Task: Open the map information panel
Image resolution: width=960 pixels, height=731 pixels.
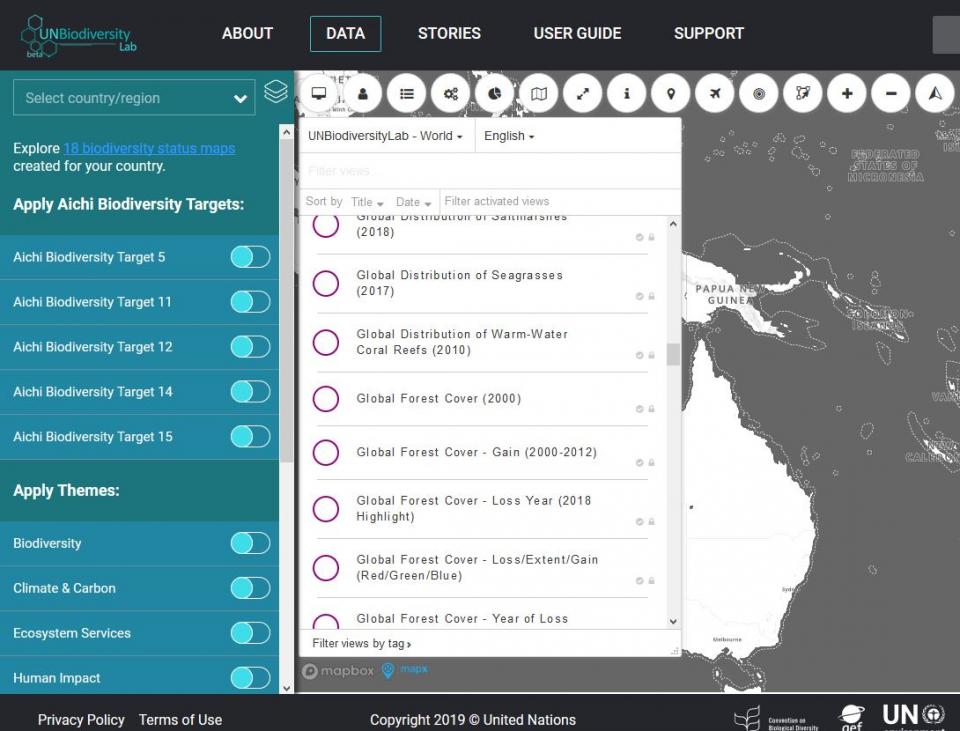Action: [x=627, y=93]
